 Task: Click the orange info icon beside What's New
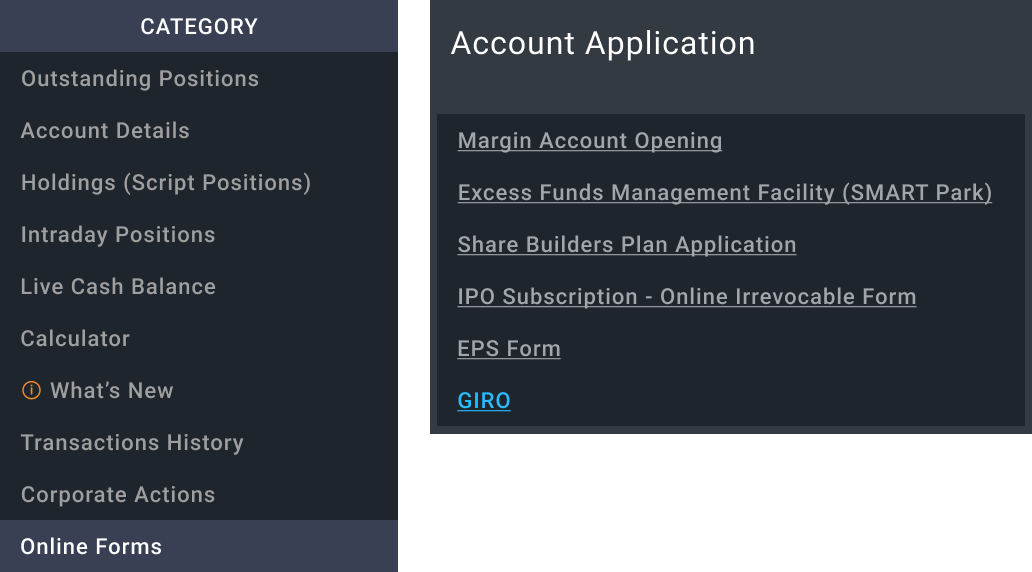(x=31, y=391)
